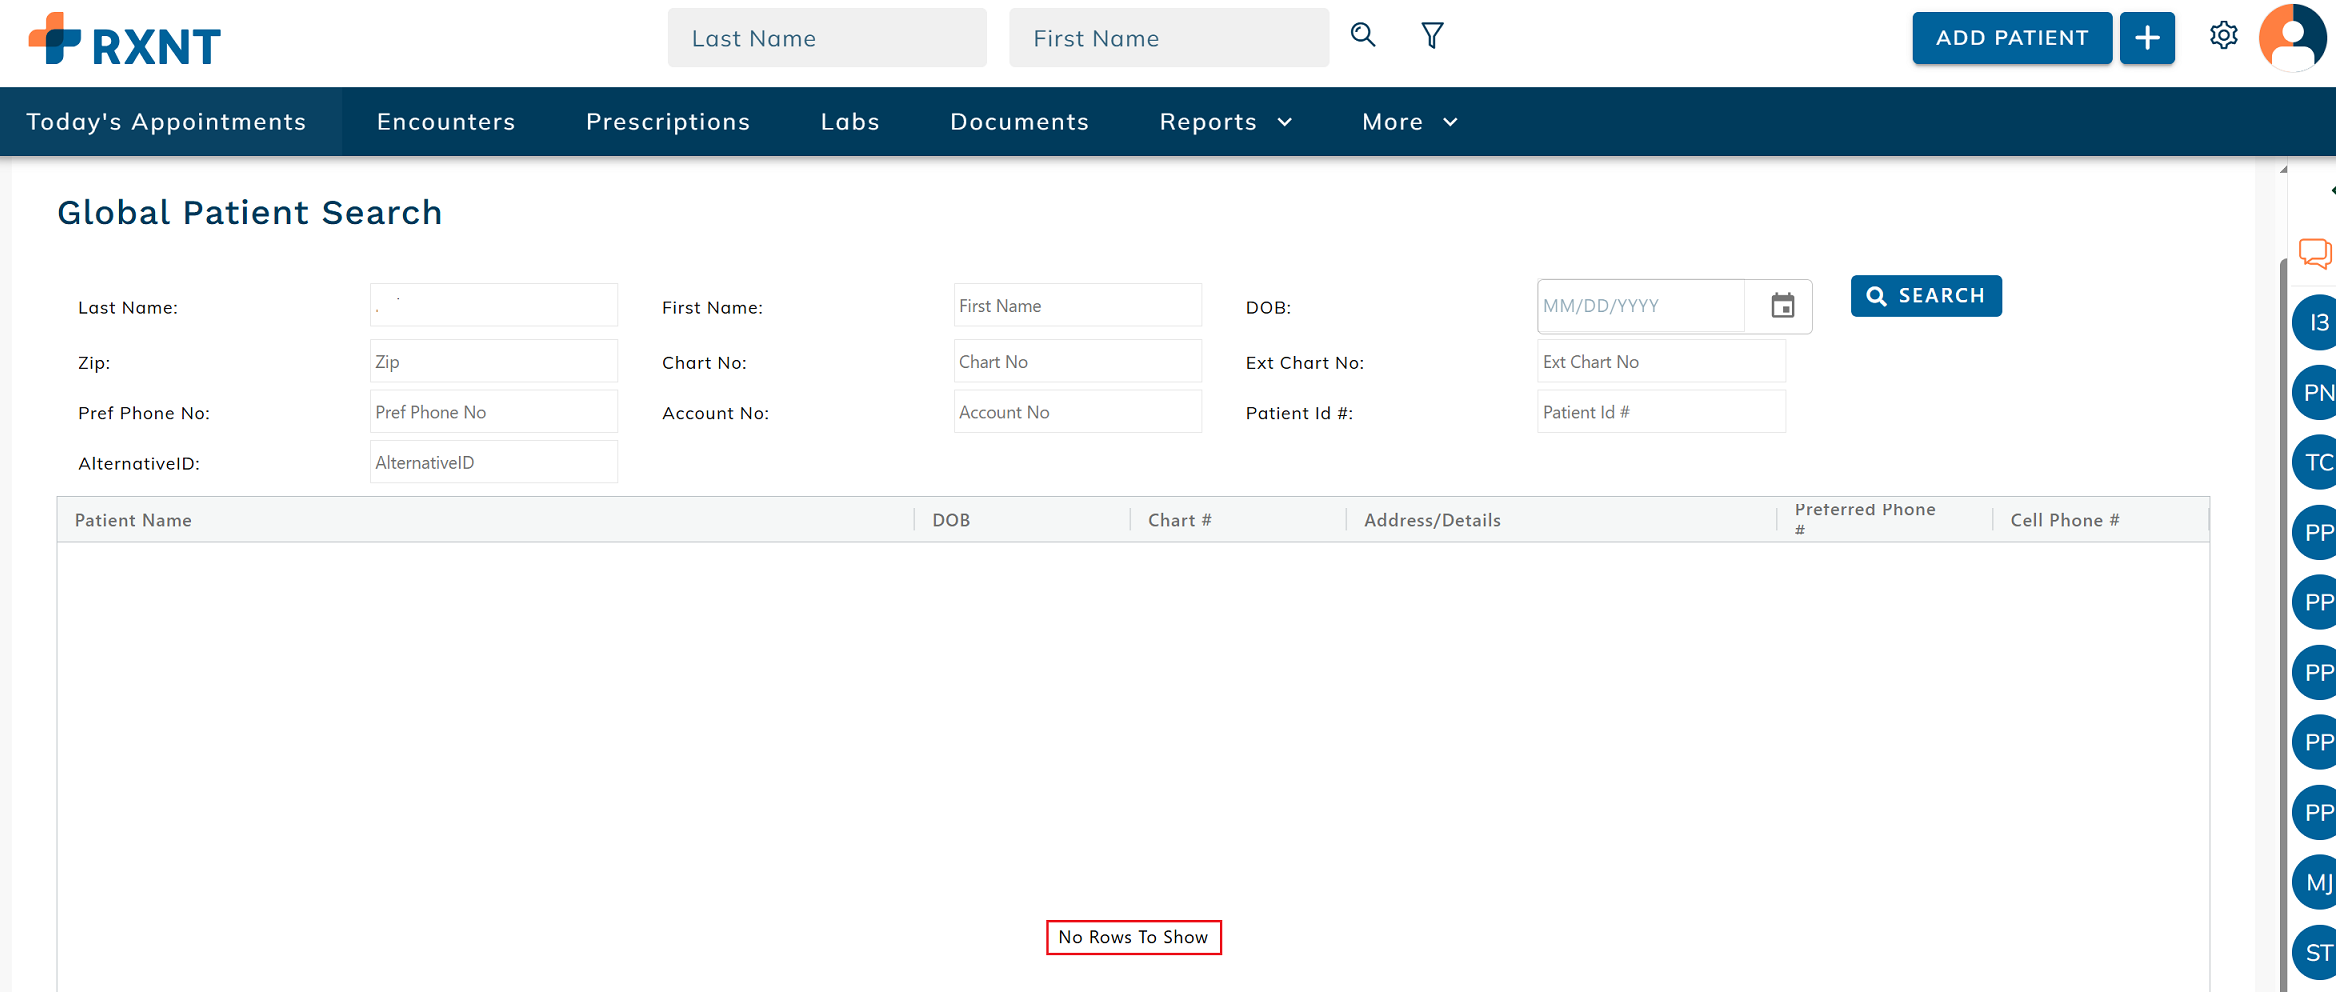This screenshot has width=2336, height=992.
Task: Expand the More dropdown menu
Action: (1409, 122)
